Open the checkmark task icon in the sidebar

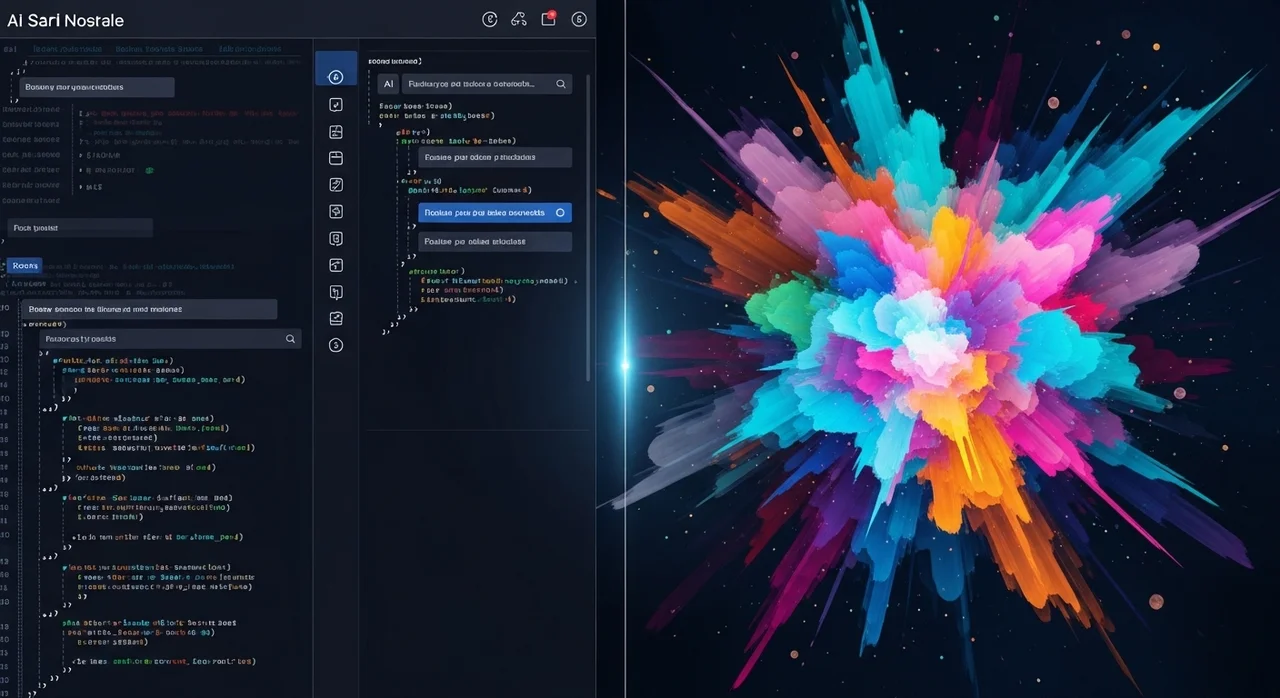[x=336, y=105]
